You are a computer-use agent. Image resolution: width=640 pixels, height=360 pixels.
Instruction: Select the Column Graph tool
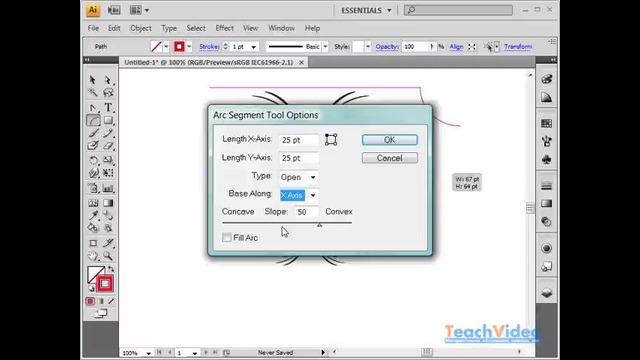click(108, 188)
